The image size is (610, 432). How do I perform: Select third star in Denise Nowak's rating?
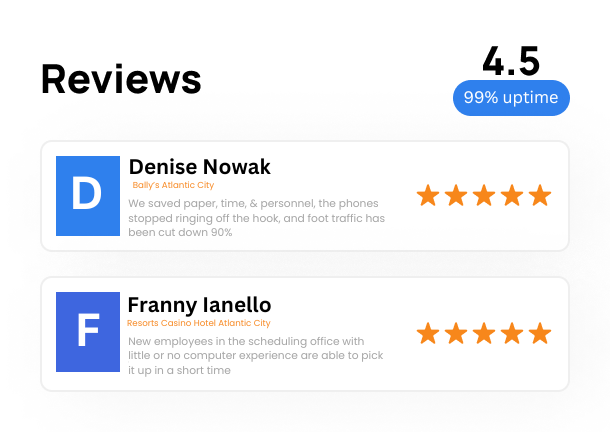pos(484,195)
